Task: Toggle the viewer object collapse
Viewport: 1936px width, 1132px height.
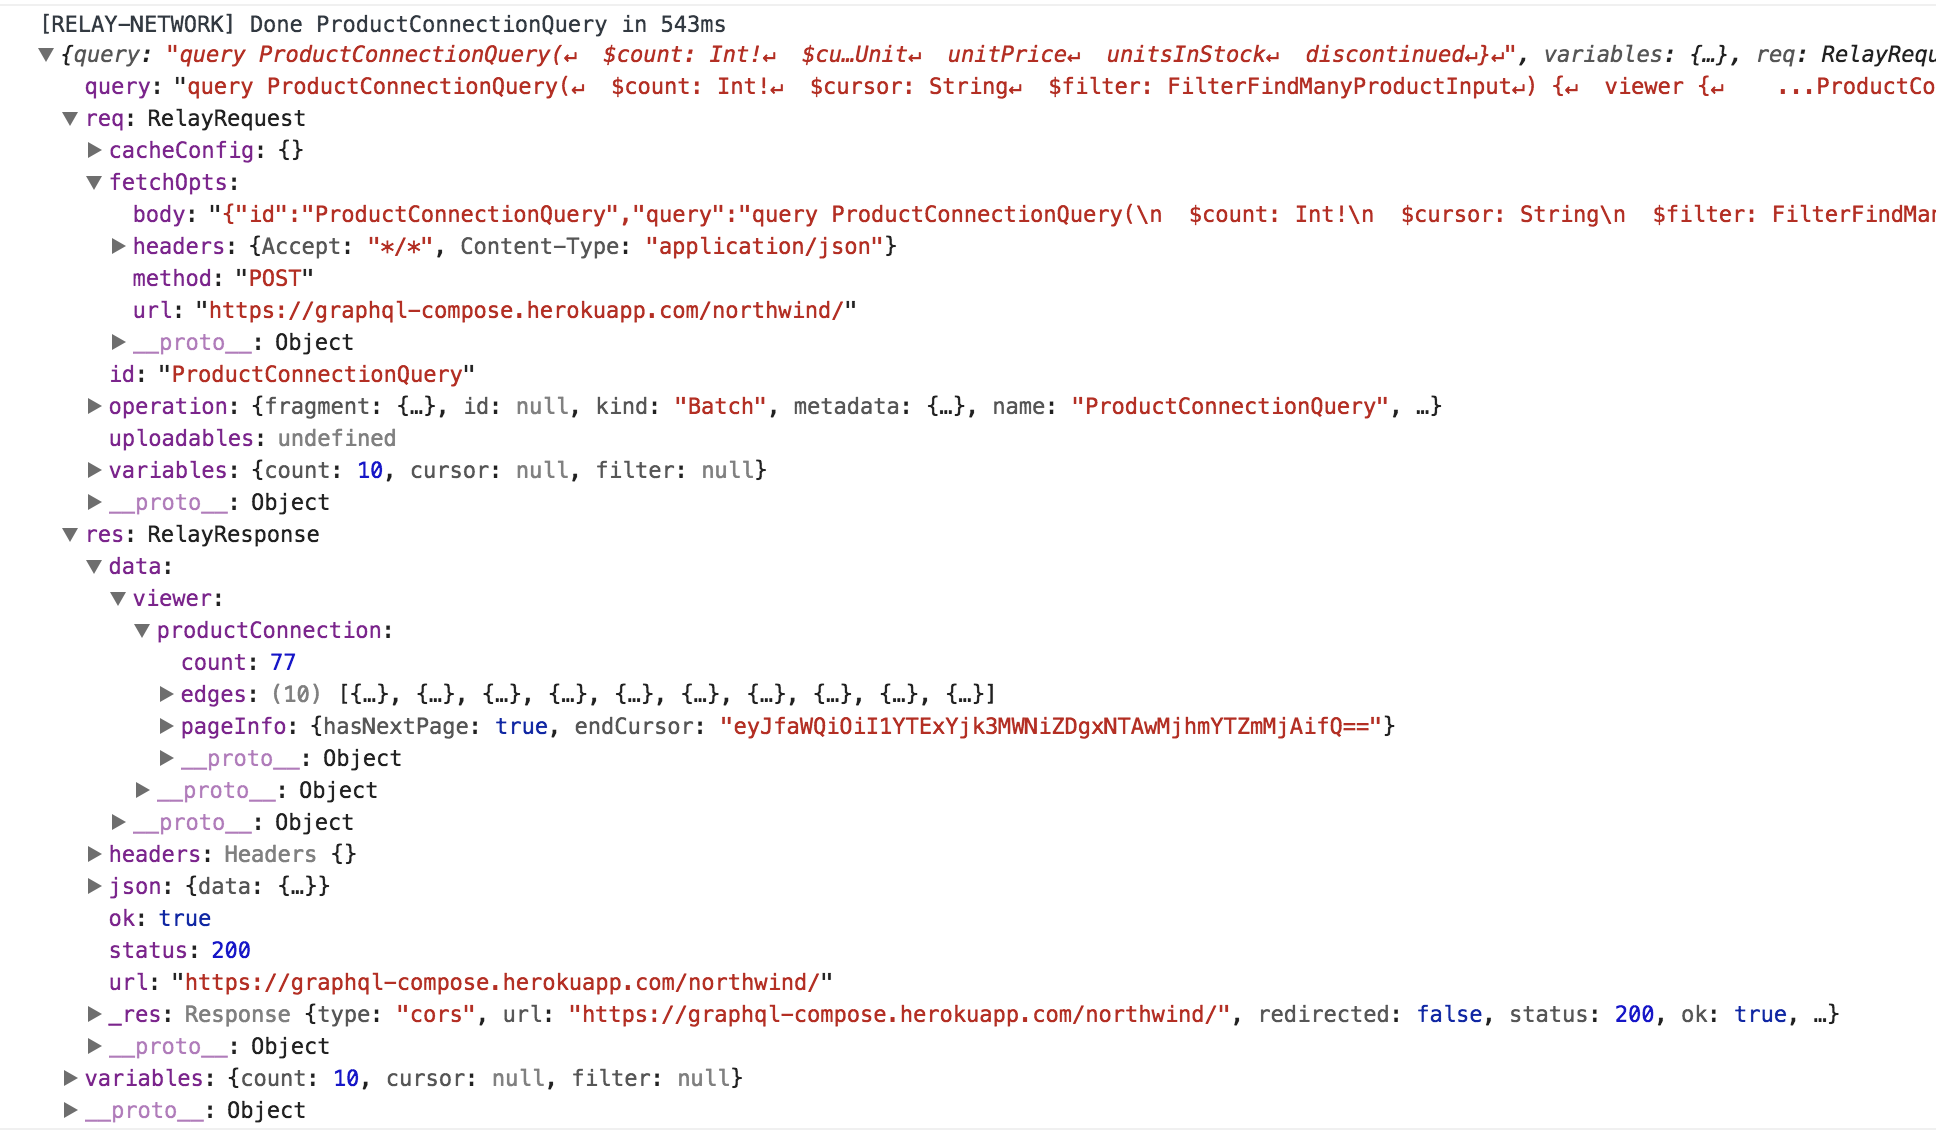Action: (119, 598)
